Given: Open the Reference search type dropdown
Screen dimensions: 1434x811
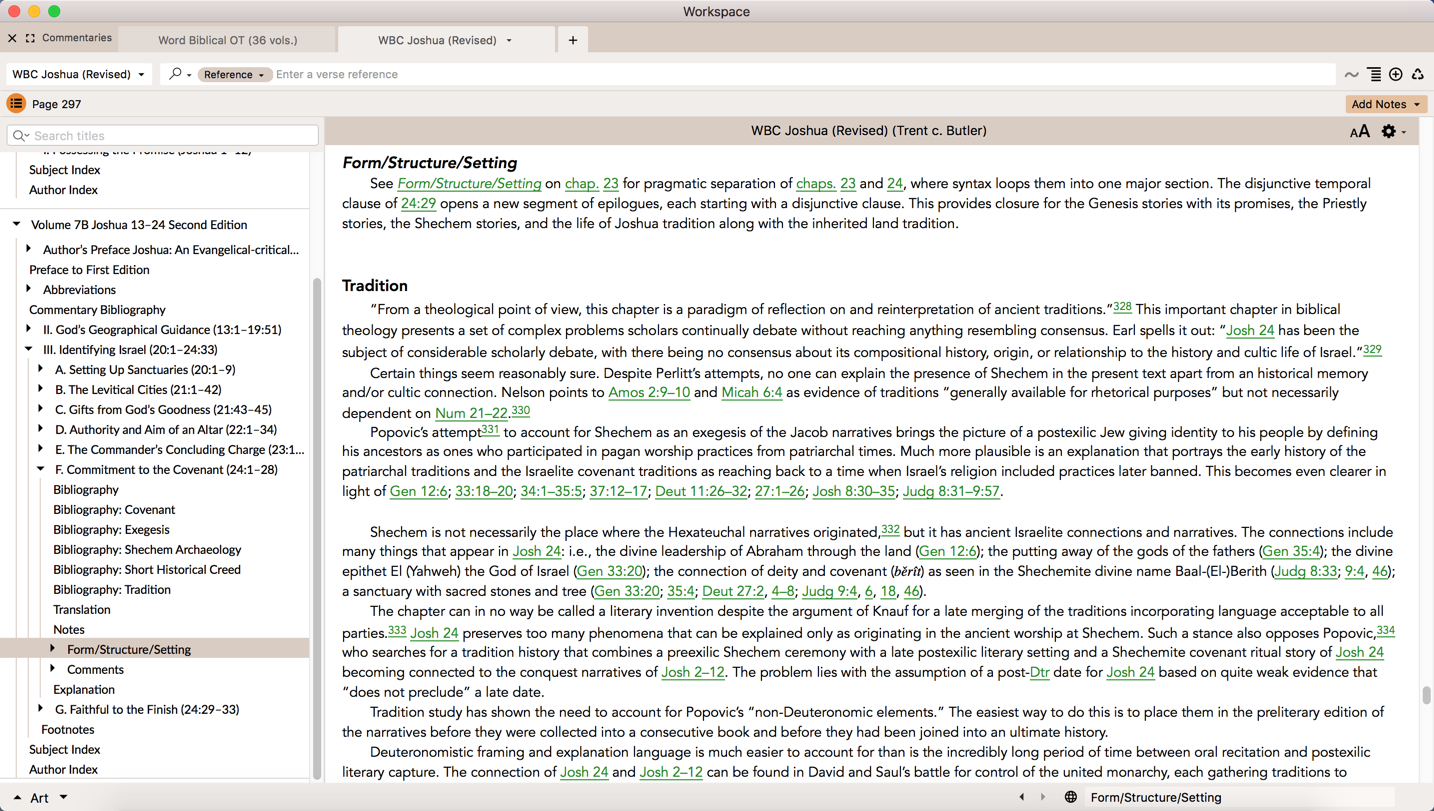Looking at the screenshot, I should (x=234, y=74).
